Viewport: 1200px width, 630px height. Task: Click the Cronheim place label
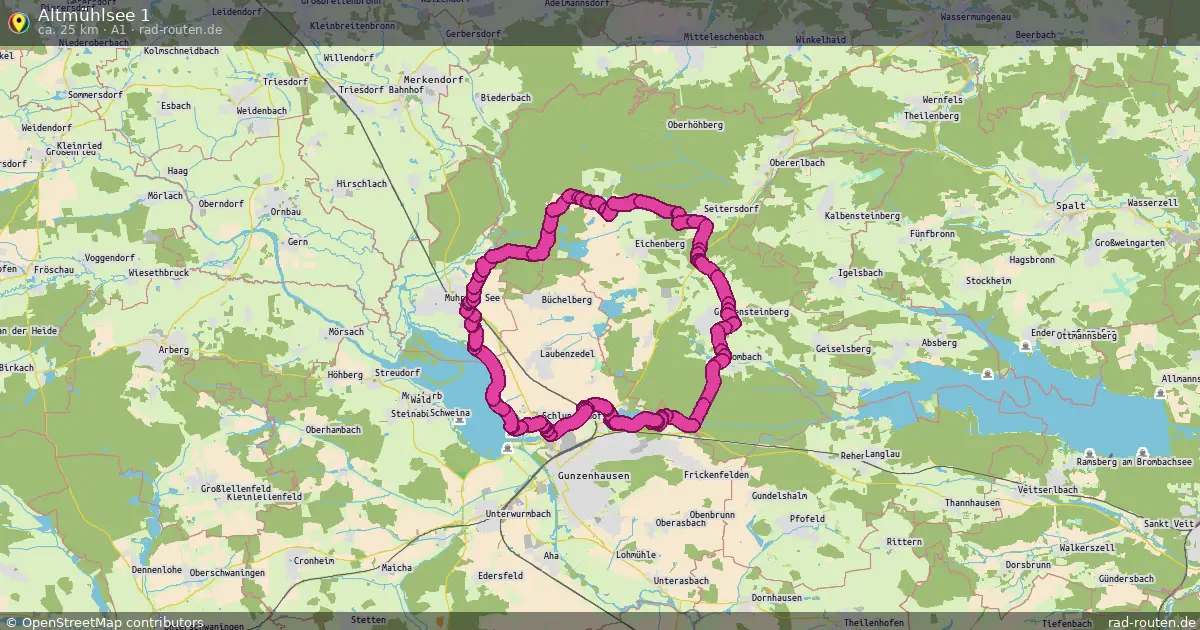(314, 561)
